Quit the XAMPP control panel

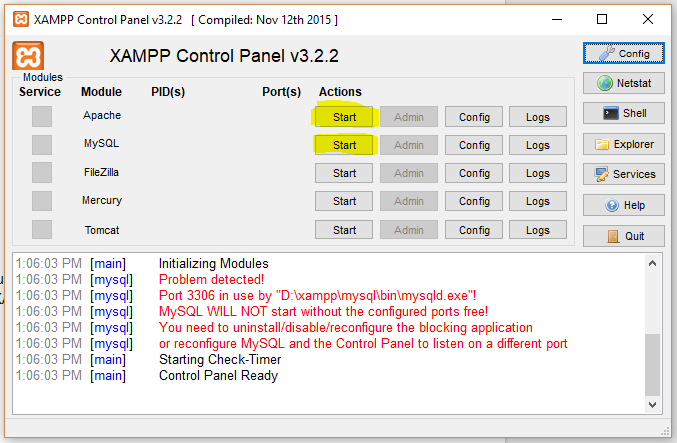tap(623, 236)
